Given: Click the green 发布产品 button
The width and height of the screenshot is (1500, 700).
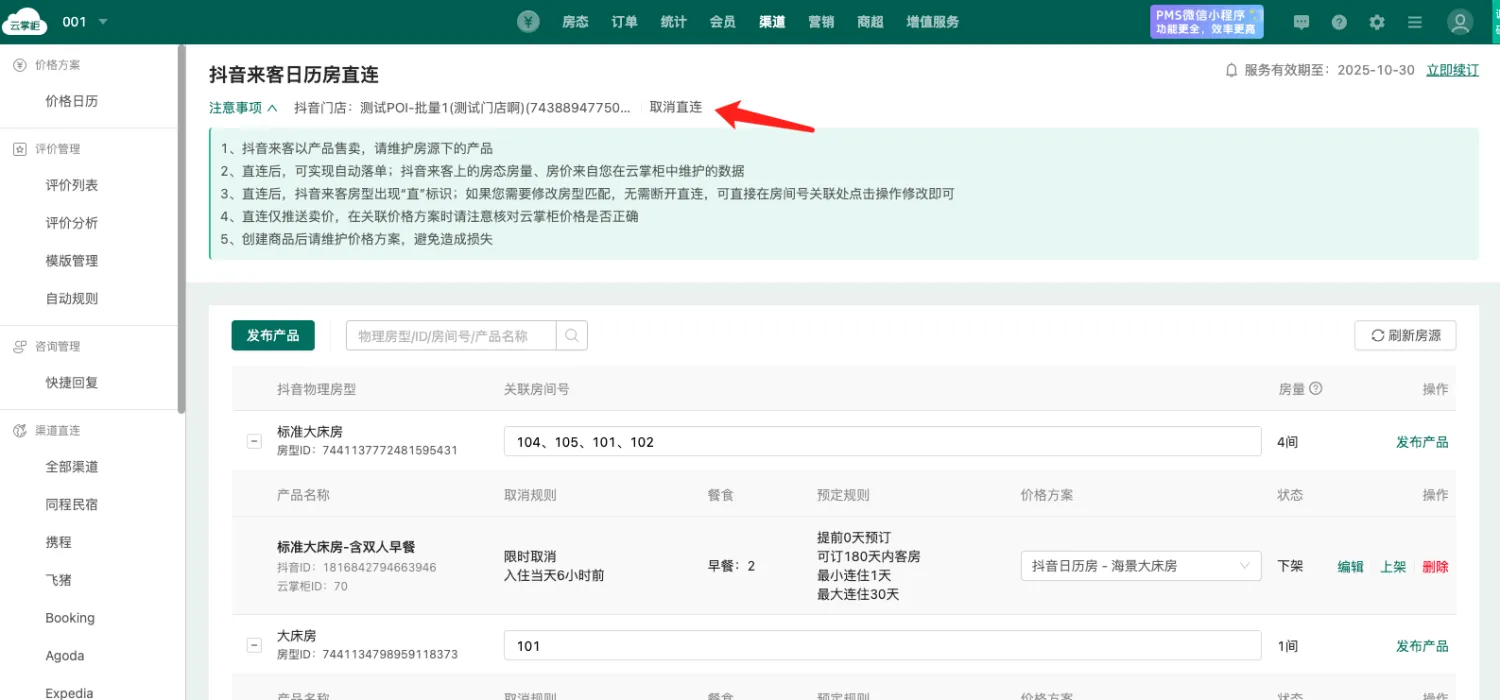Looking at the screenshot, I should coord(273,336).
